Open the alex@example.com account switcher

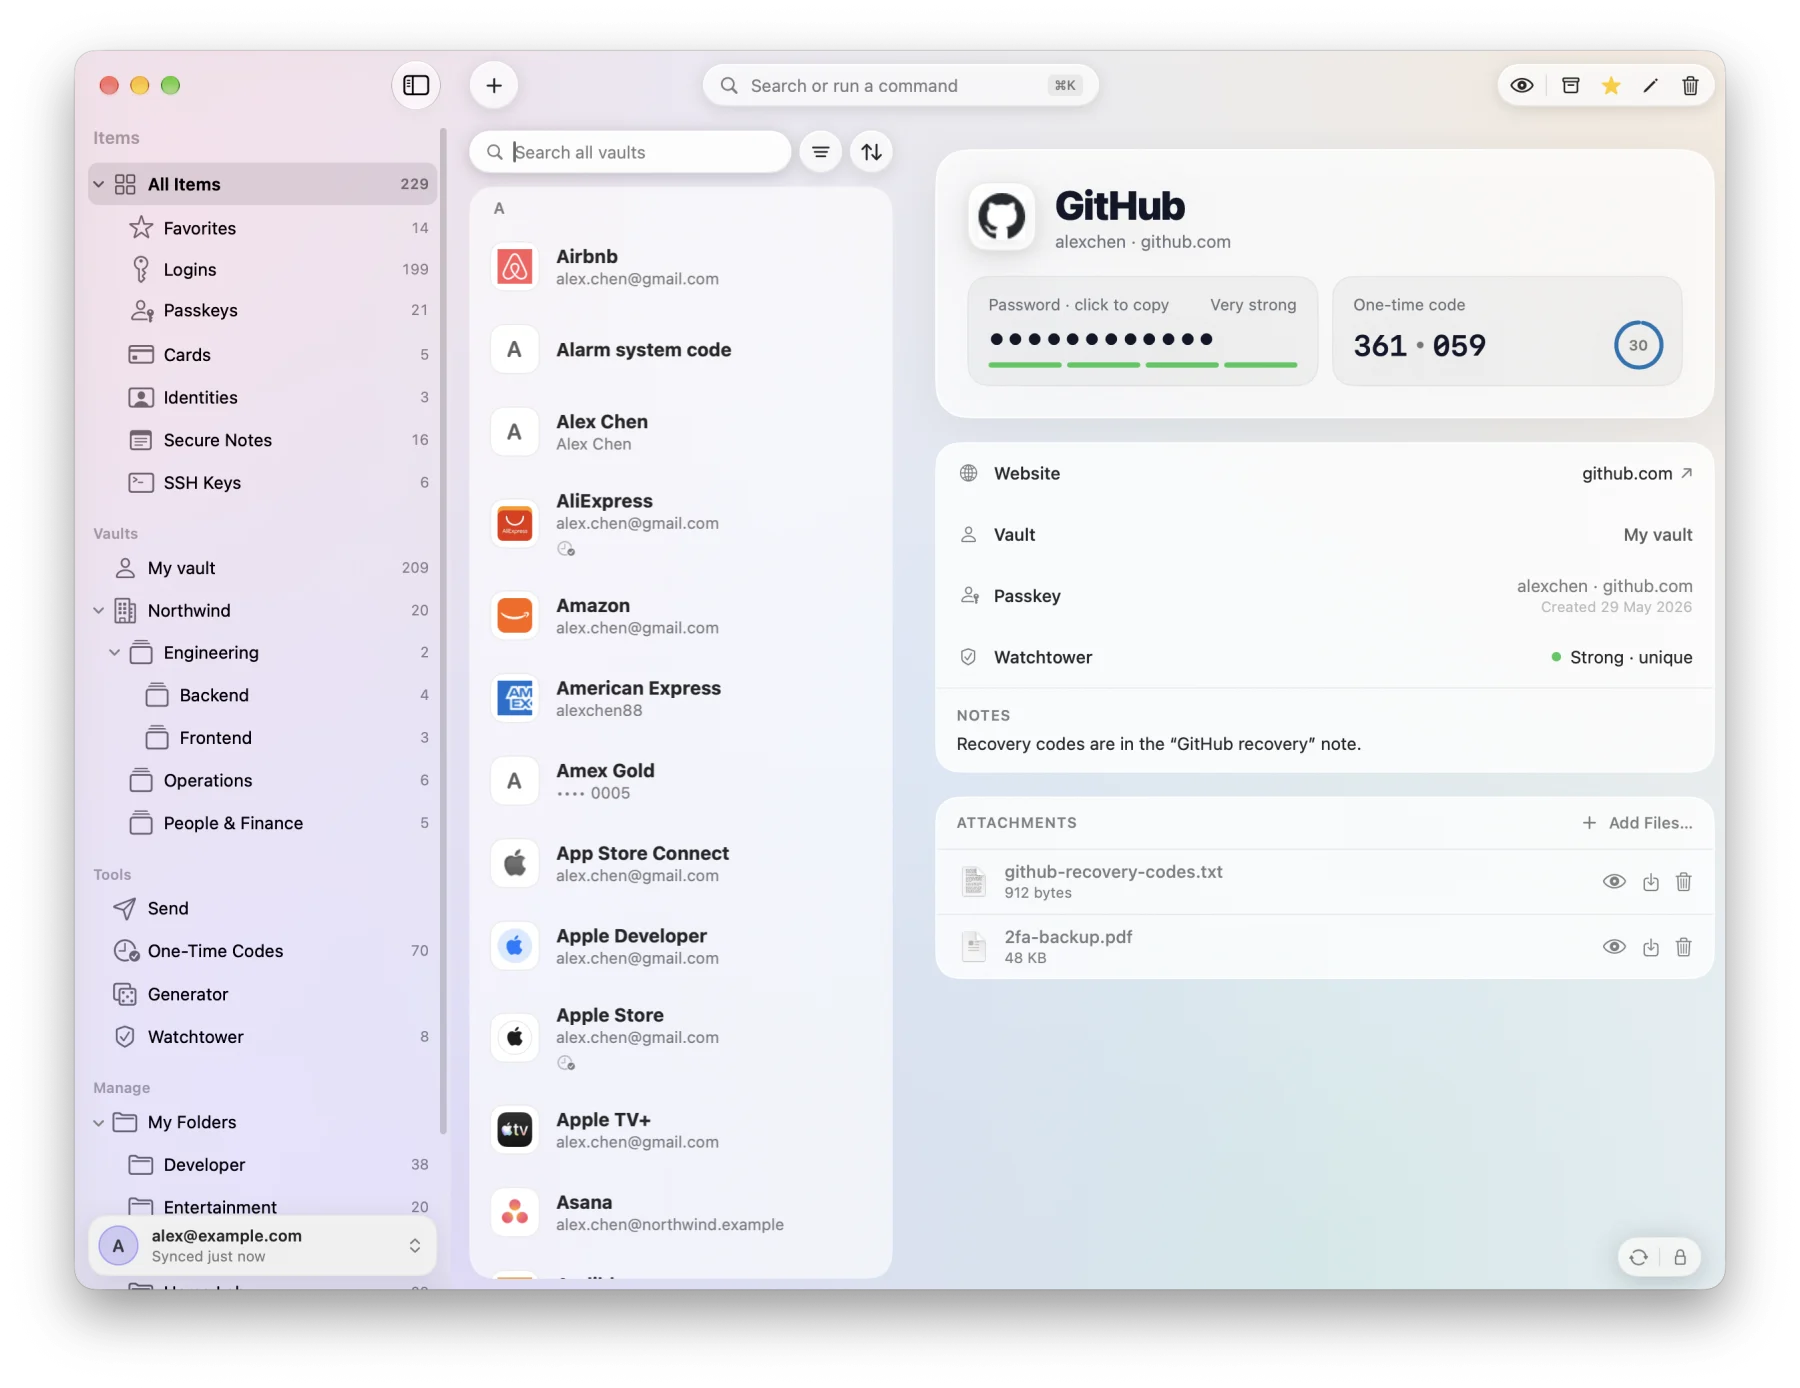(x=263, y=1245)
